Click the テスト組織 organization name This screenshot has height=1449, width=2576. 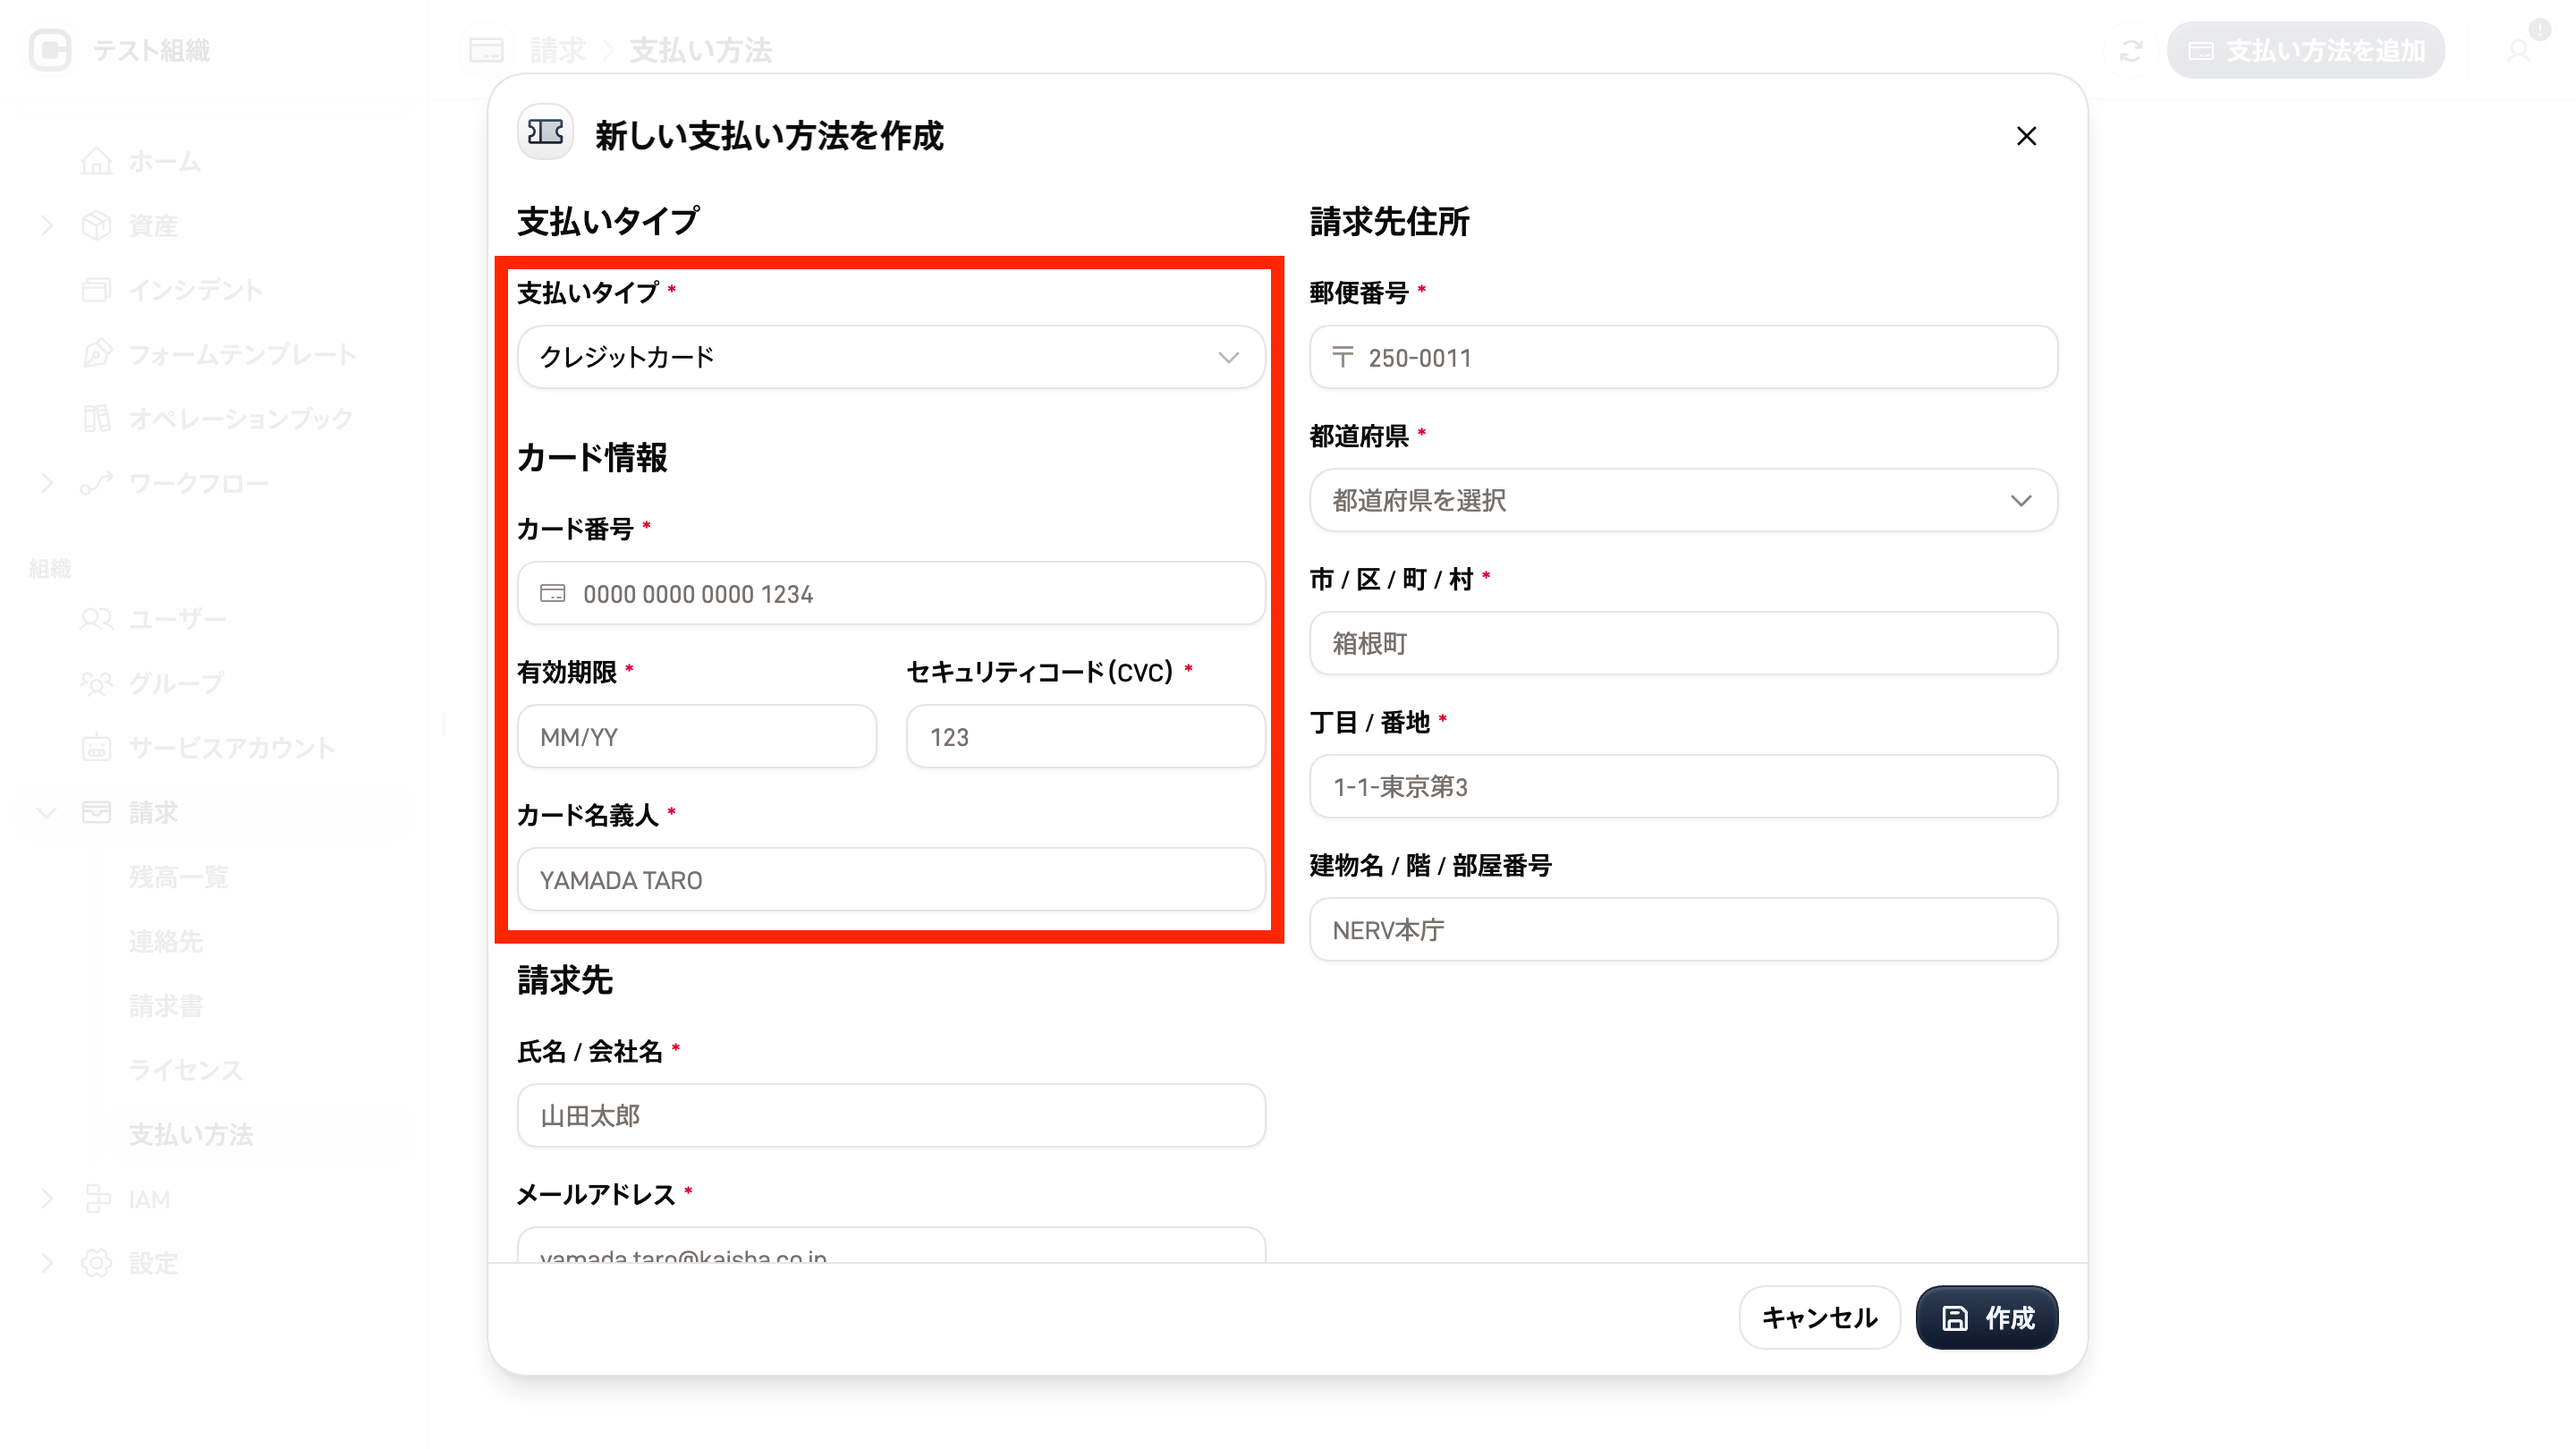click(x=152, y=50)
